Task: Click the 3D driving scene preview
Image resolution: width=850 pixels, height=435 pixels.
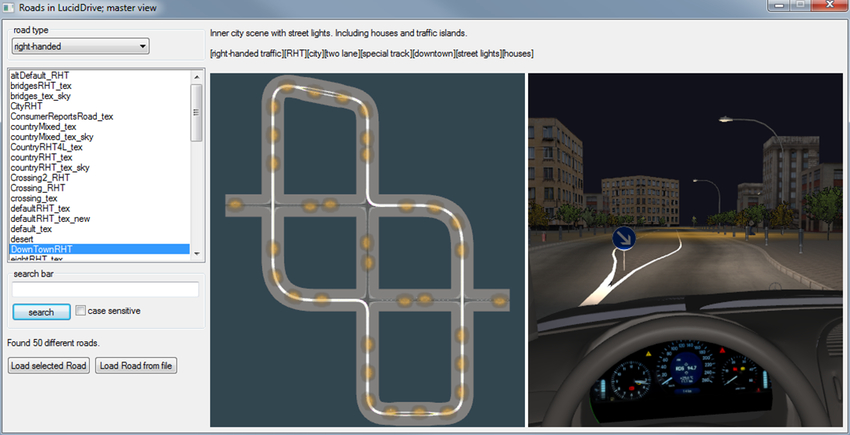Action: pyautogui.click(x=686, y=250)
